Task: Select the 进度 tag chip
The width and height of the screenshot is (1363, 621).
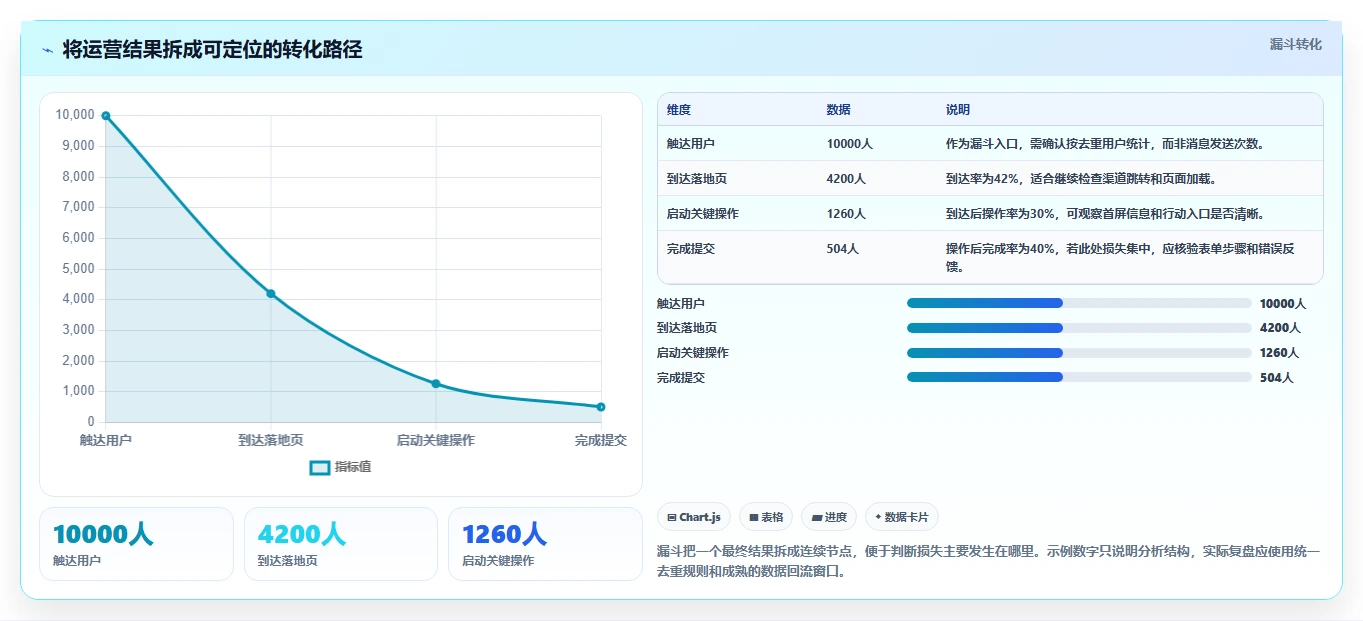Action: [829, 517]
